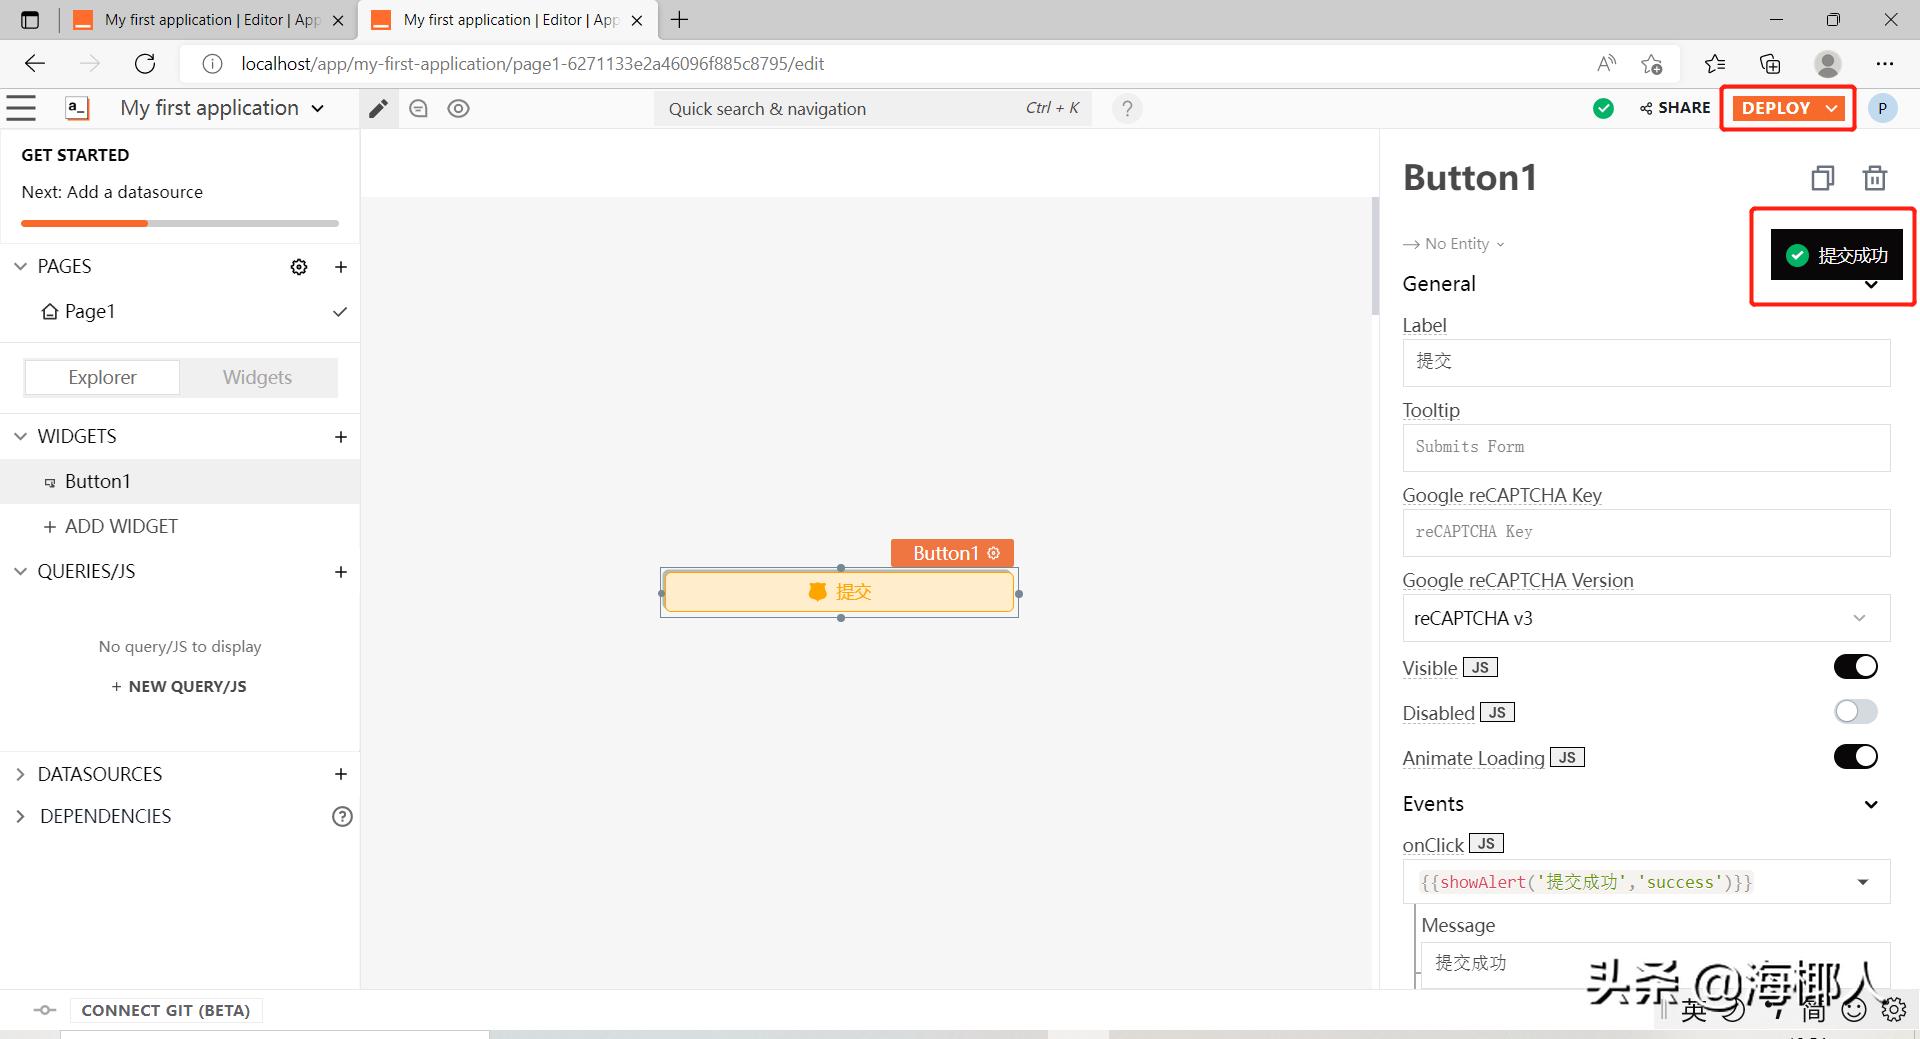Click the Label input field
Image resolution: width=1920 pixels, height=1039 pixels.
point(1646,362)
